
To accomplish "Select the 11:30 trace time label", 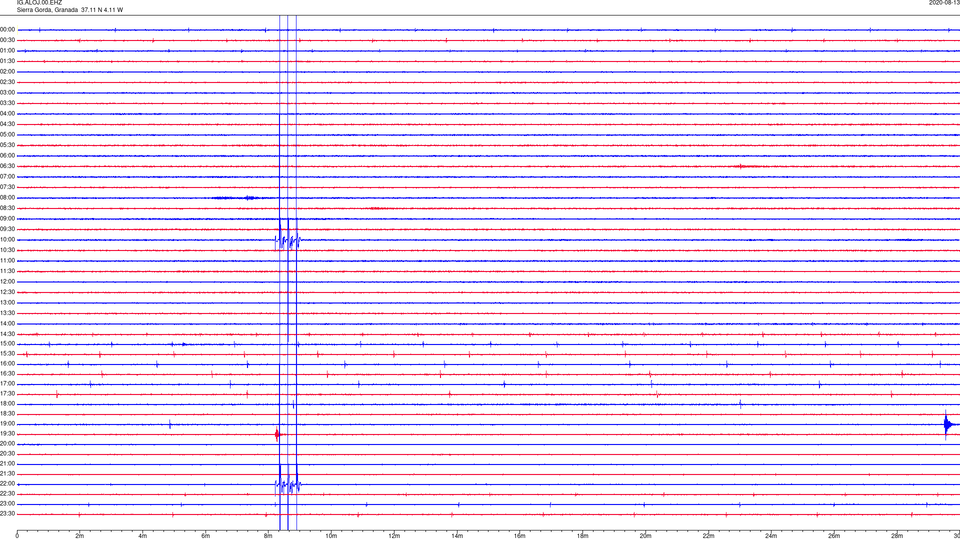I will point(8,271).
